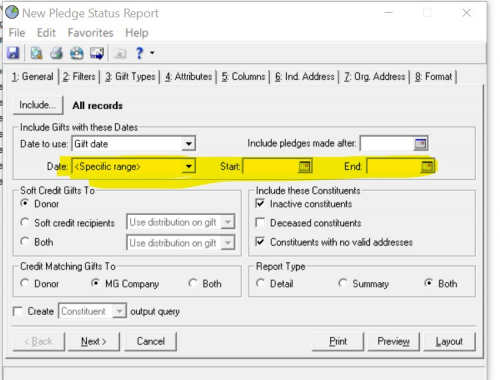The image size is (500, 380).
Task: Click the Start date input field
Action: [271, 166]
